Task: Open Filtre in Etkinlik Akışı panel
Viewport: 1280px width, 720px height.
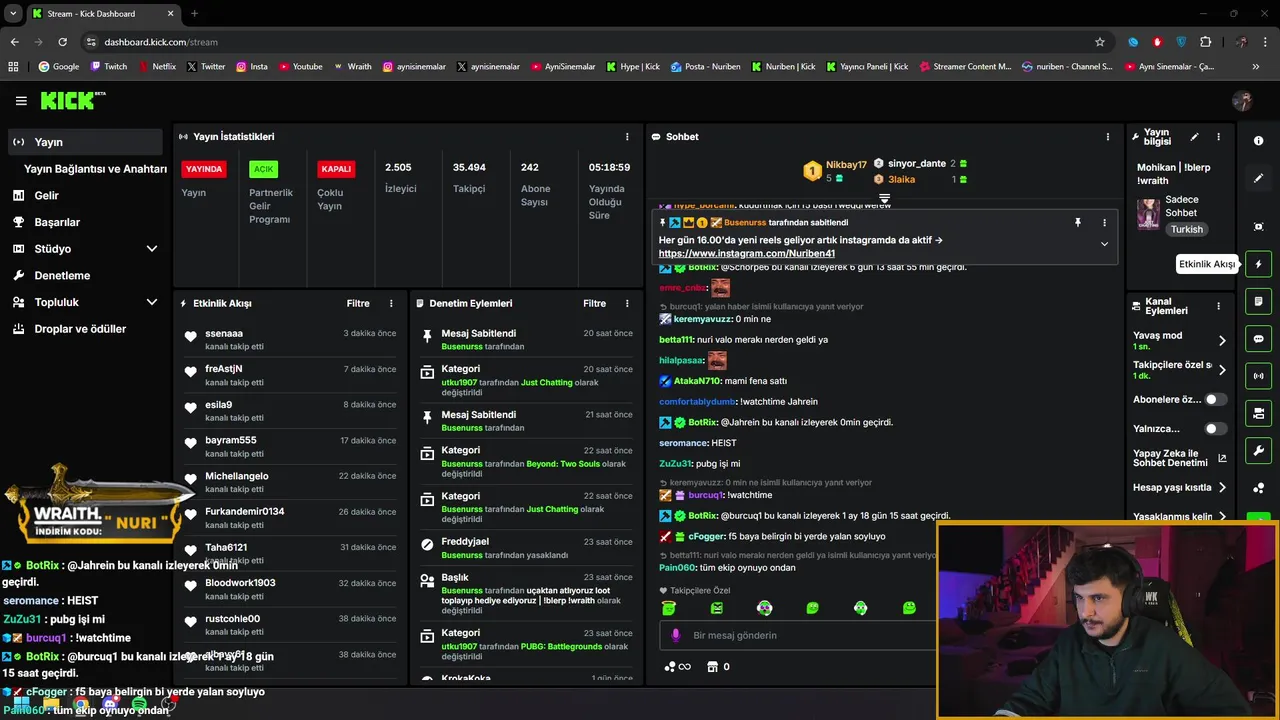Action: (358, 303)
